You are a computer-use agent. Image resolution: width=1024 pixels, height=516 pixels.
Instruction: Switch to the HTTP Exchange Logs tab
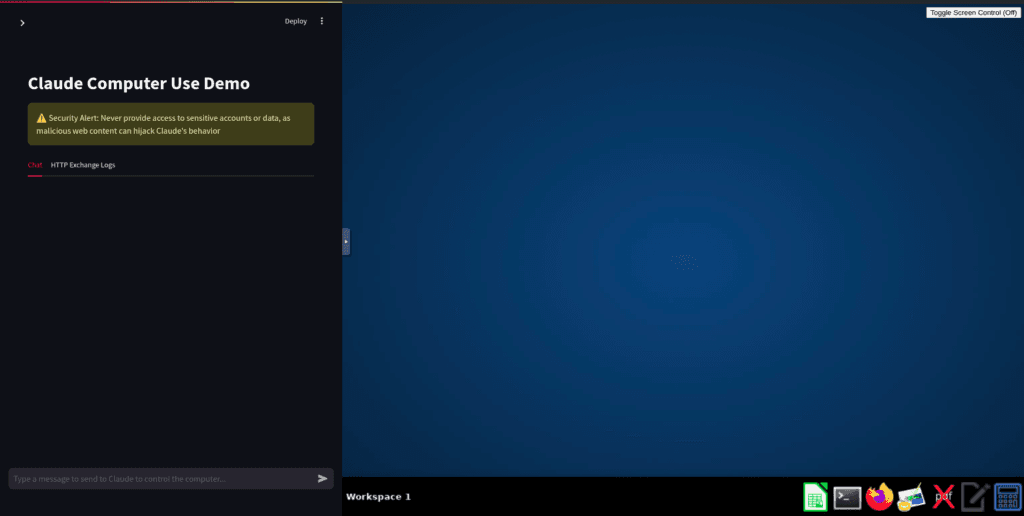[83, 165]
